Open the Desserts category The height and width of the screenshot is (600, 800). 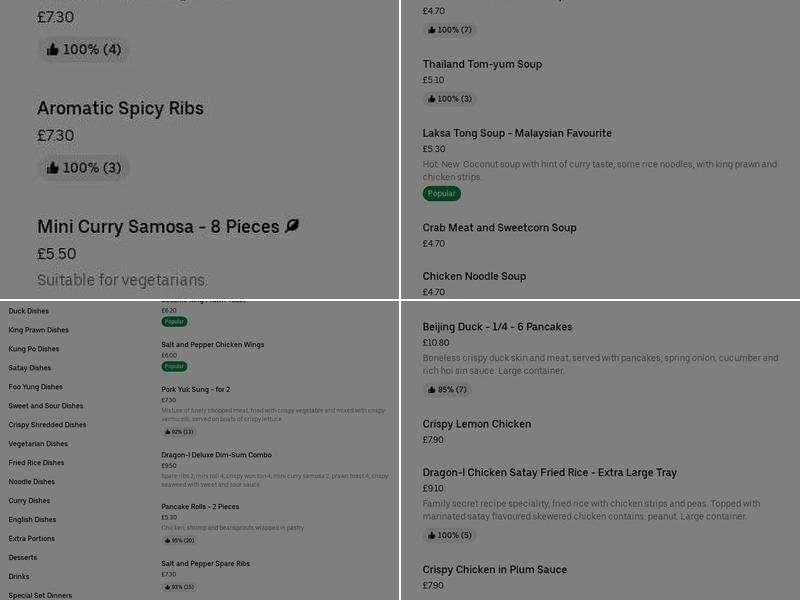23,558
